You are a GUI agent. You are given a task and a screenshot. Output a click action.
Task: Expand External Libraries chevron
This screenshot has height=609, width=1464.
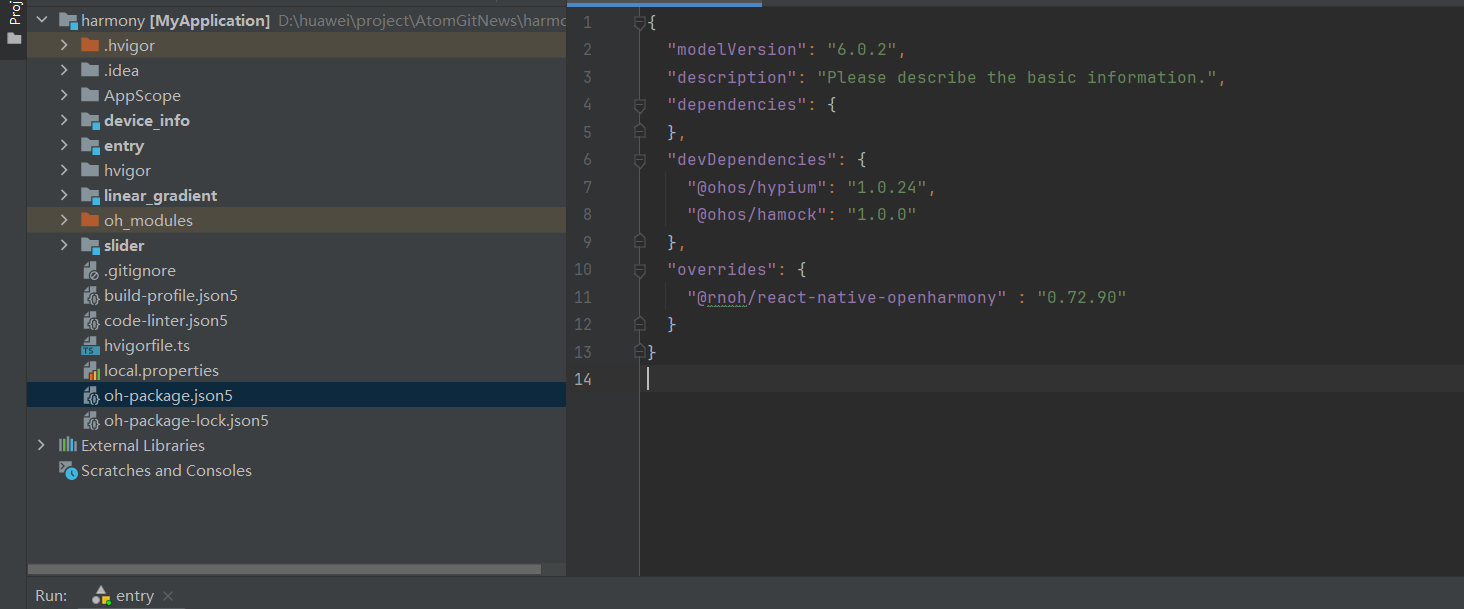pos(41,445)
